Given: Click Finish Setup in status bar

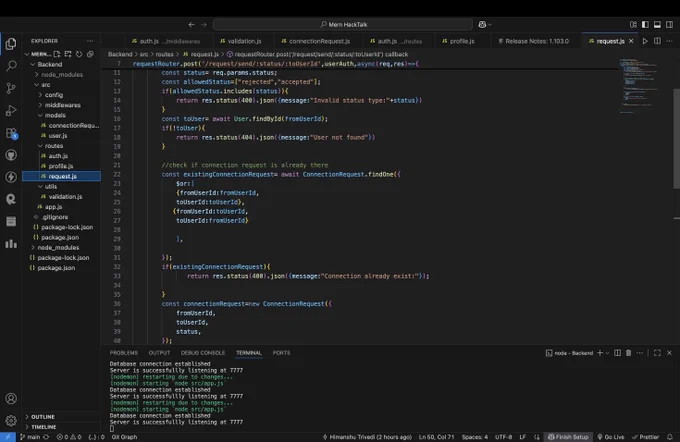Looking at the screenshot, I should point(569,437).
